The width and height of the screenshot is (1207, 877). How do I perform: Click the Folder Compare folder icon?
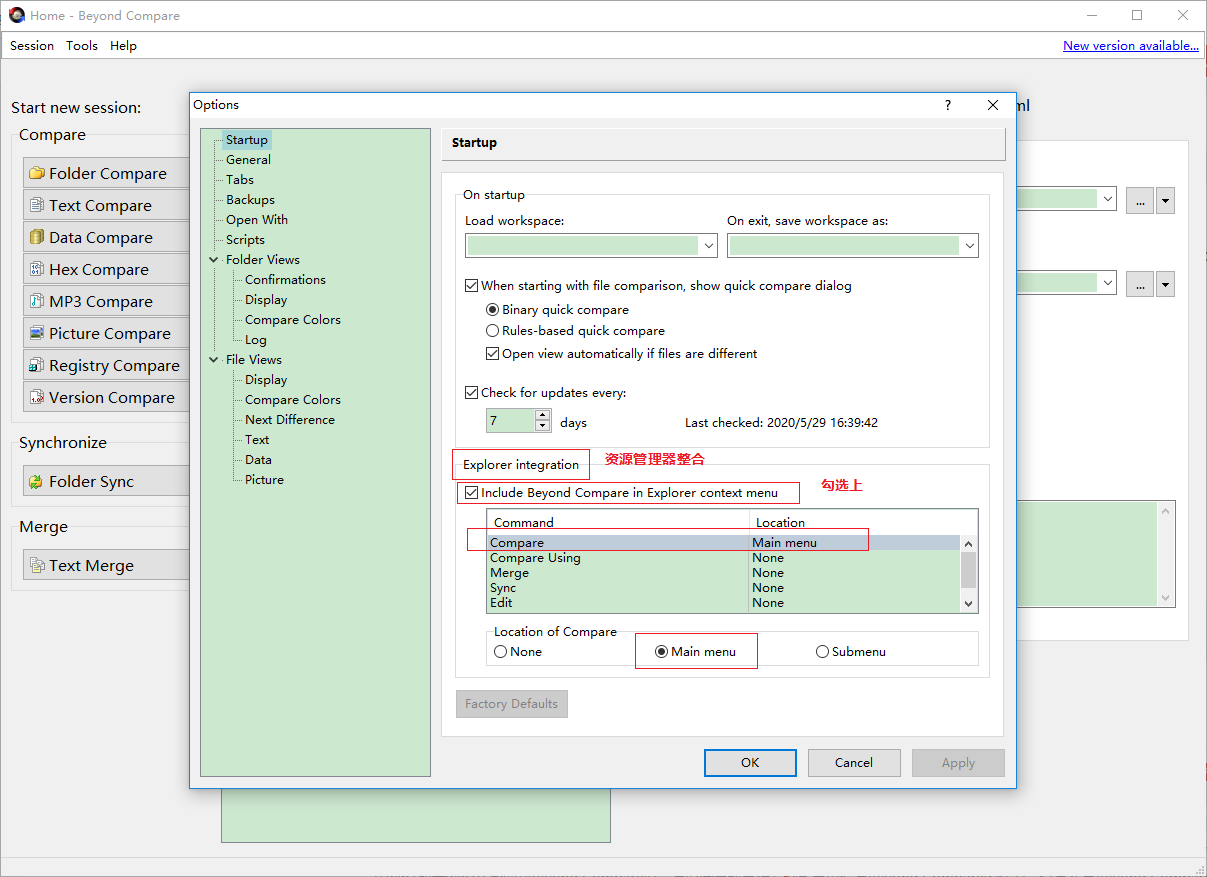point(37,173)
